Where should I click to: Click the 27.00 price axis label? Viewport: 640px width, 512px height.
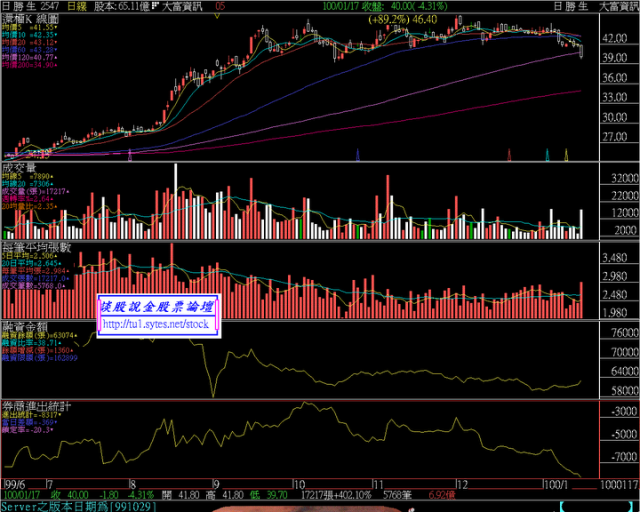pyautogui.click(x=615, y=137)
